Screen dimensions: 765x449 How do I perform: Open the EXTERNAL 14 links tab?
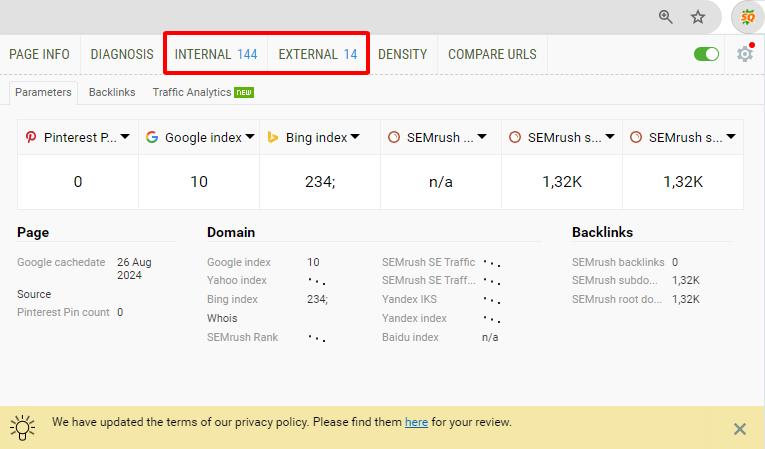click(x=317, y=54)
